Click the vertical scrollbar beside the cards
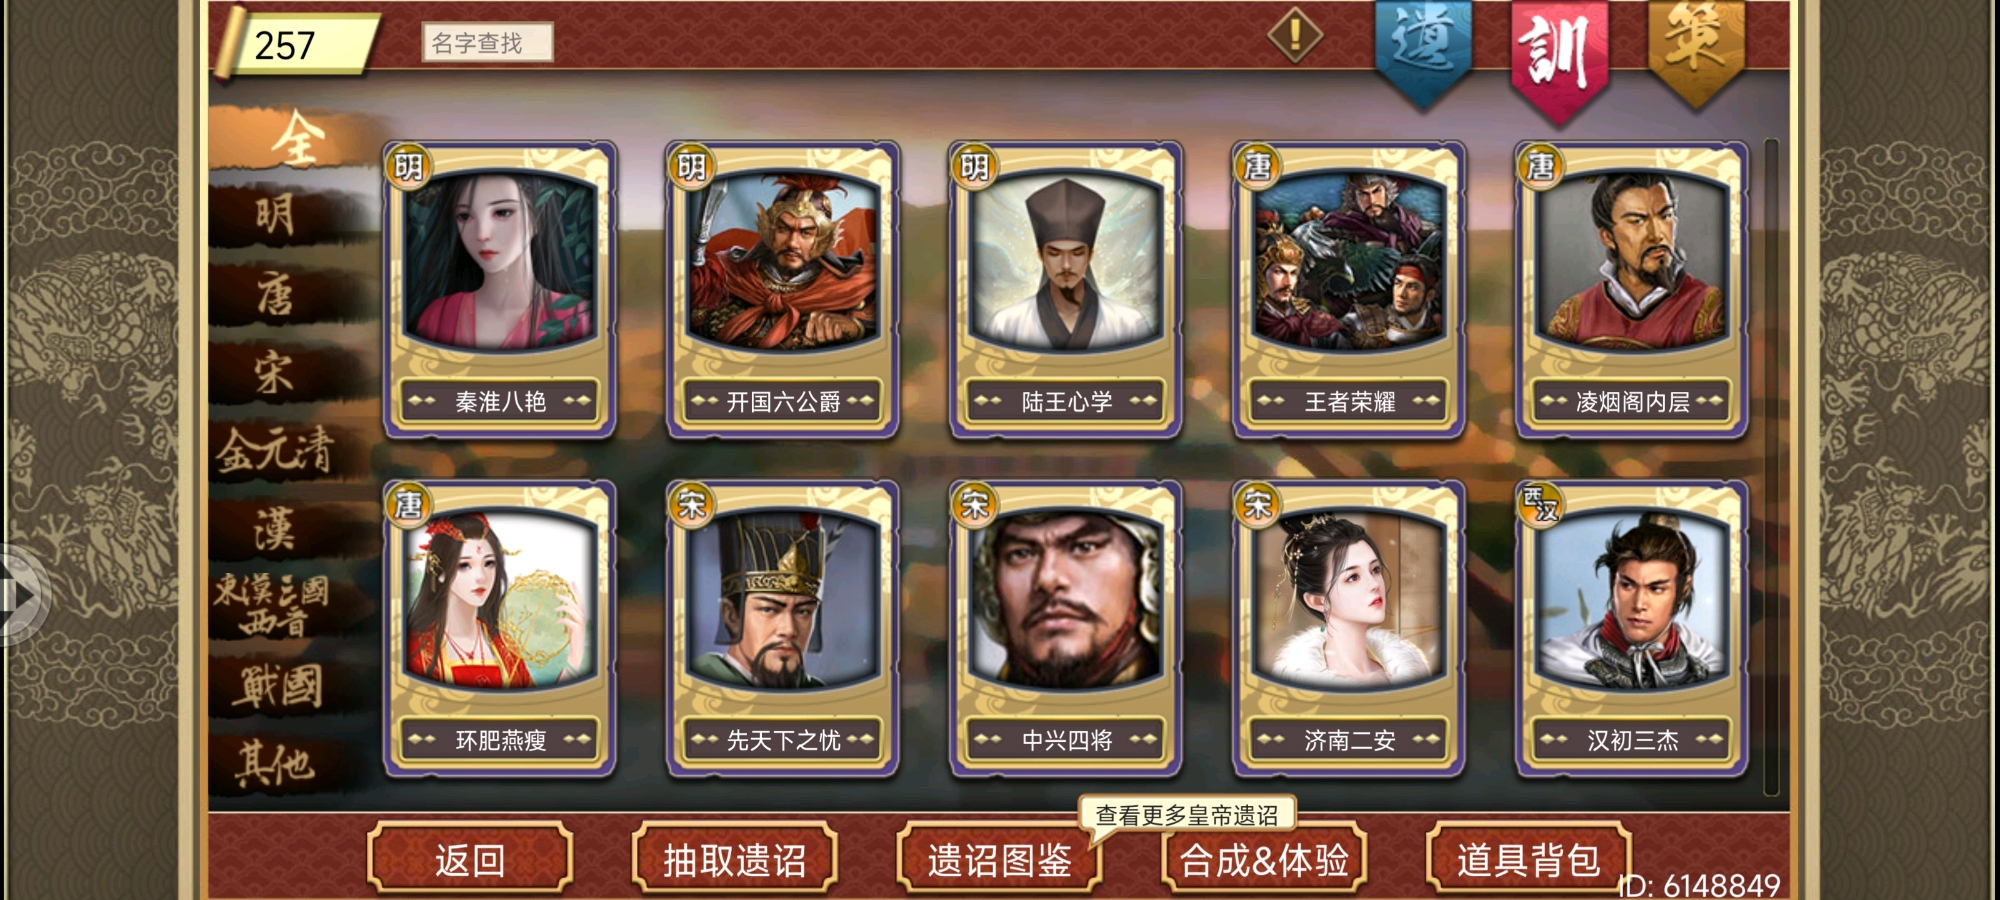Viewport: 2000px width, 900px height. coord(1771,467)
